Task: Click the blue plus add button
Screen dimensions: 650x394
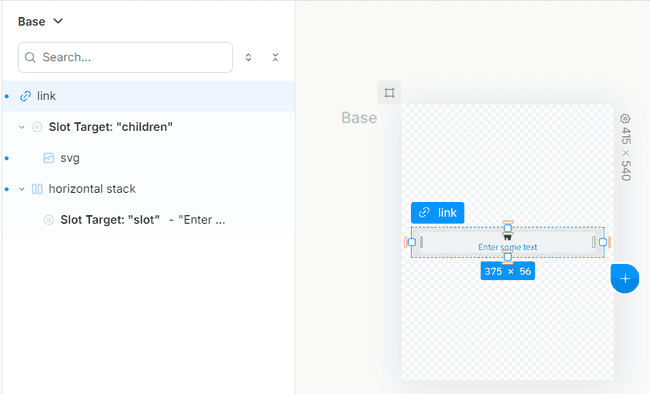Action: tap(625, 278)
